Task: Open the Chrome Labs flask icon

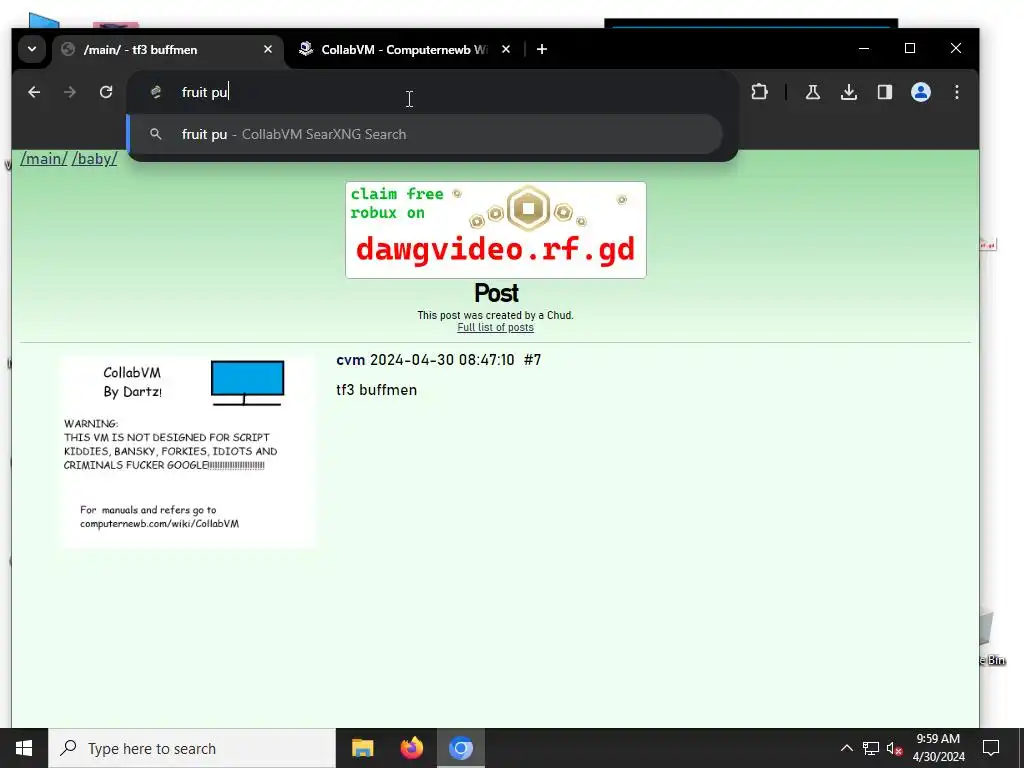Action: tap(812, 92)
